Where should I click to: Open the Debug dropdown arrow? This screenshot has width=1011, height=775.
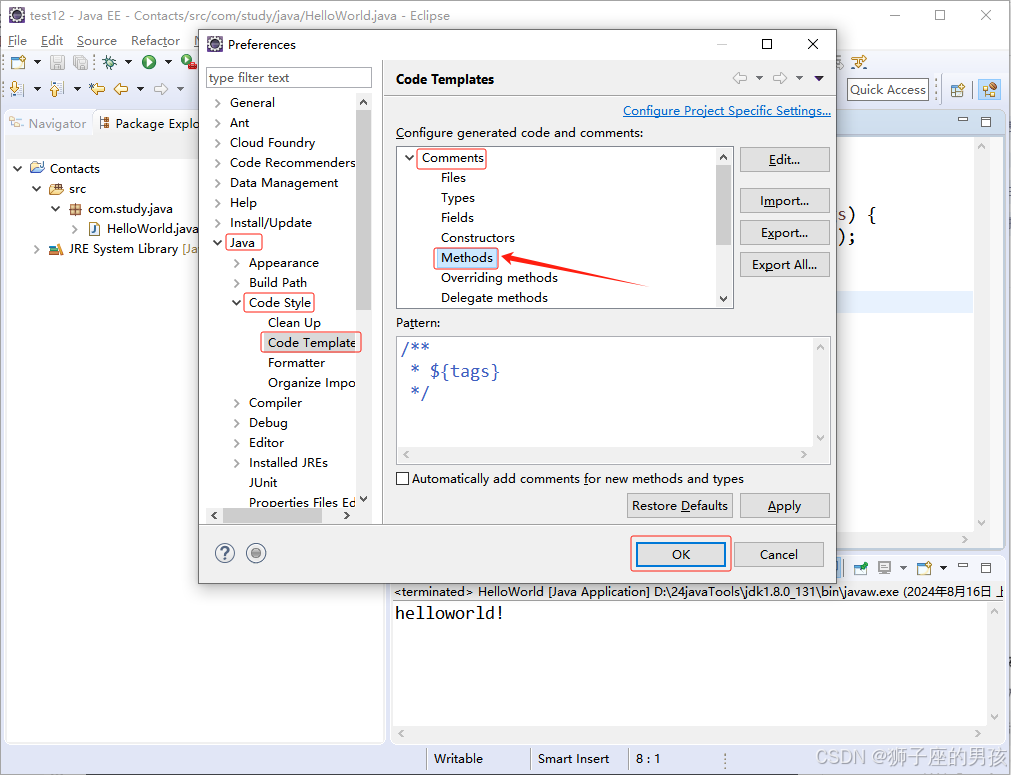coord(128,62)
